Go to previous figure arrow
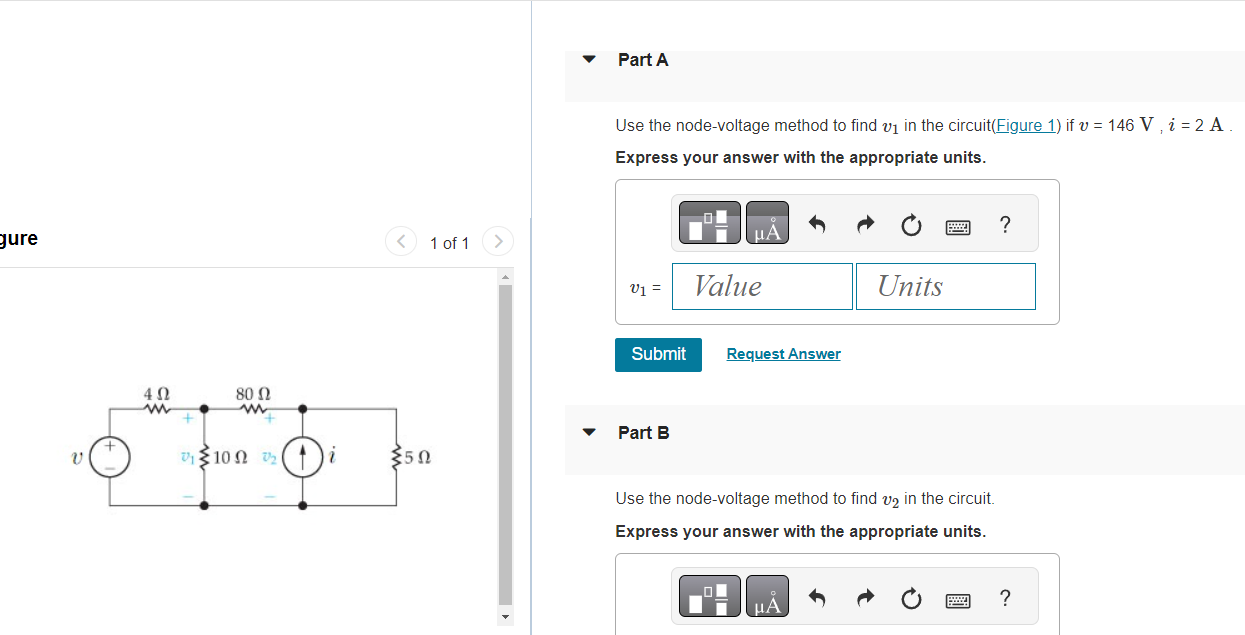 (401, 242)
